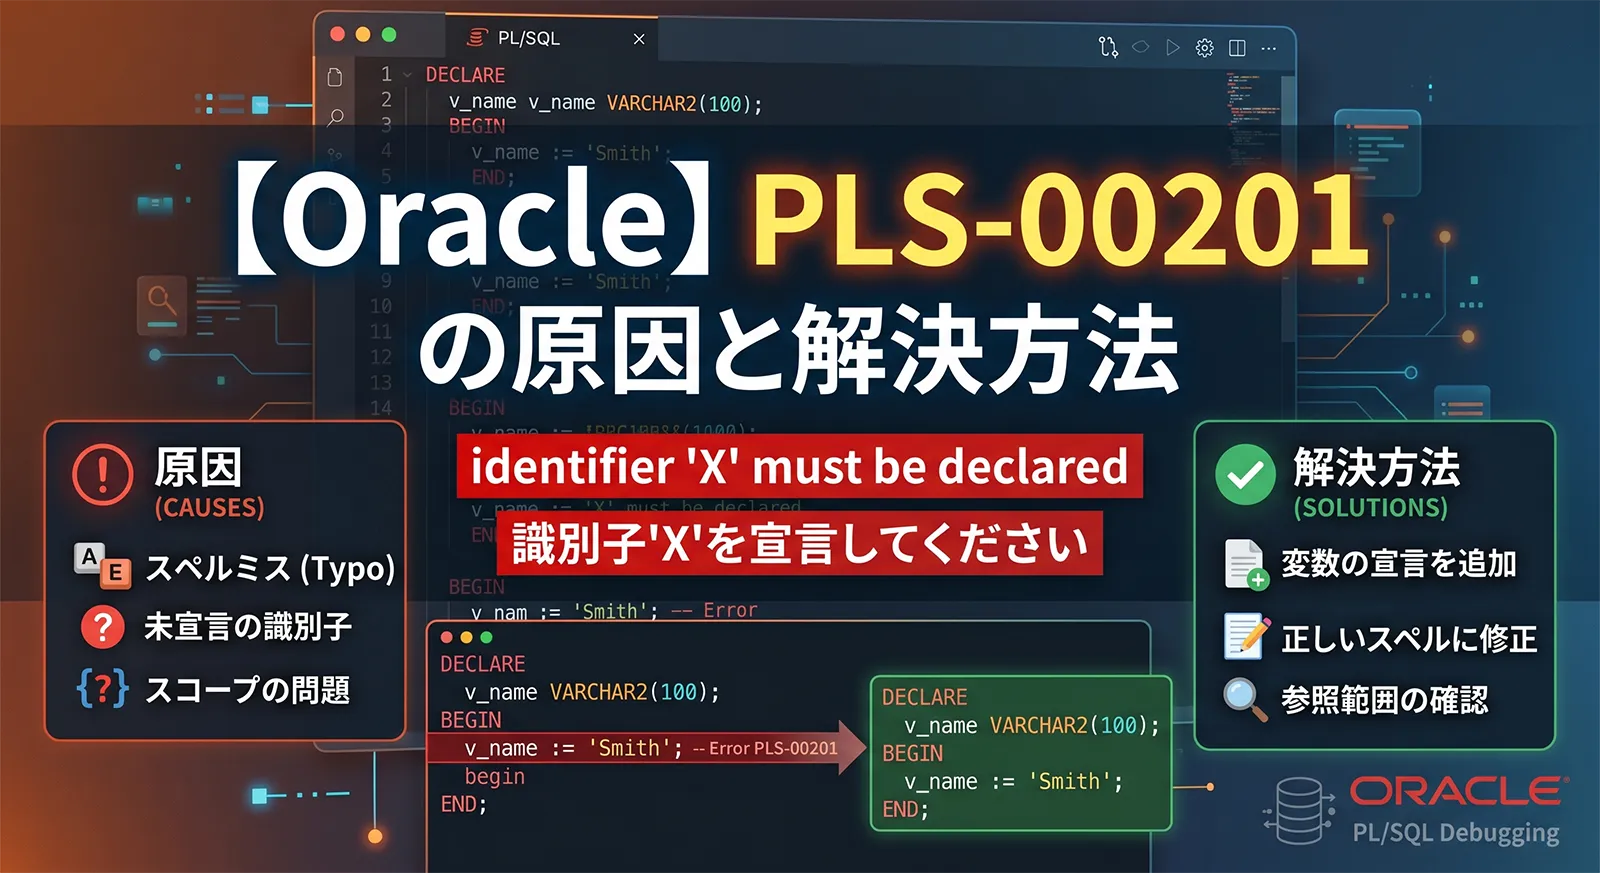Click the AE typo icon
The width and height of the screenshot is (1600, 873).
click(x=102, y=564)
